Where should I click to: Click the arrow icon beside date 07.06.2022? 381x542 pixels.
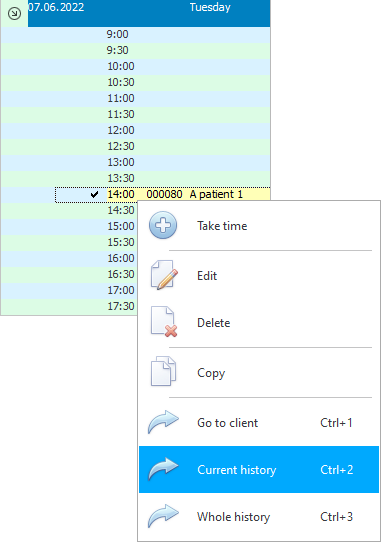(x=14, y=13)
